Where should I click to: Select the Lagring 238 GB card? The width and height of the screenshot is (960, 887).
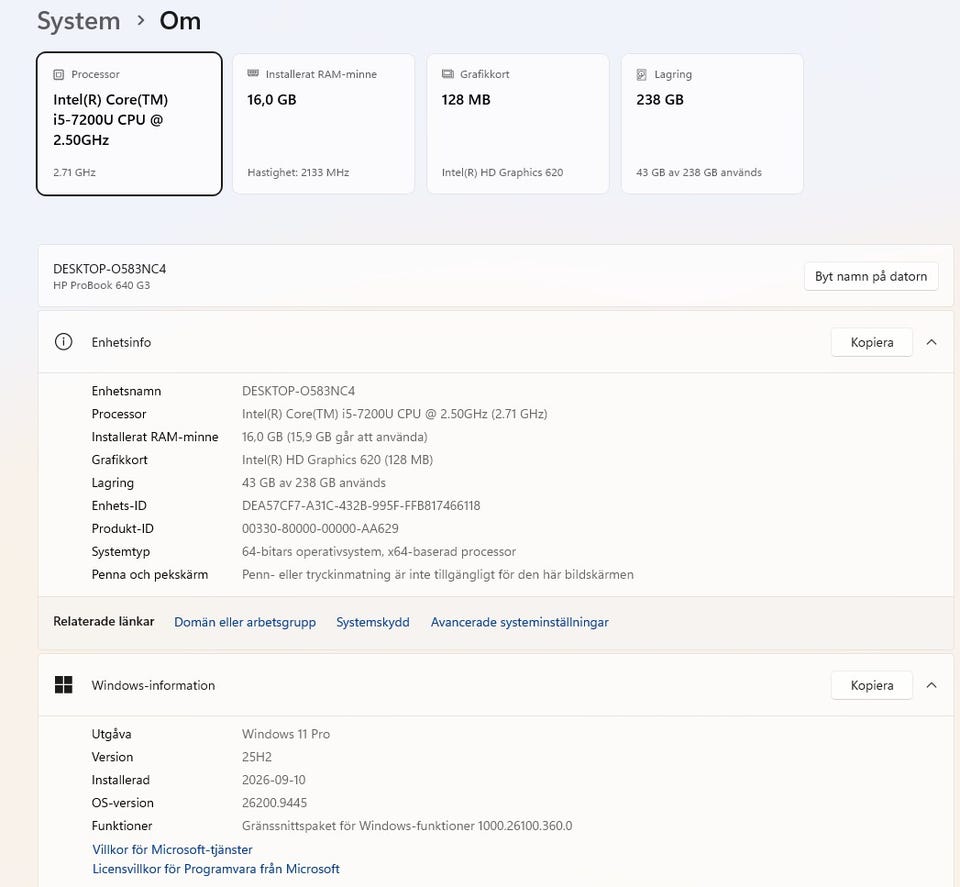[712, 124]
